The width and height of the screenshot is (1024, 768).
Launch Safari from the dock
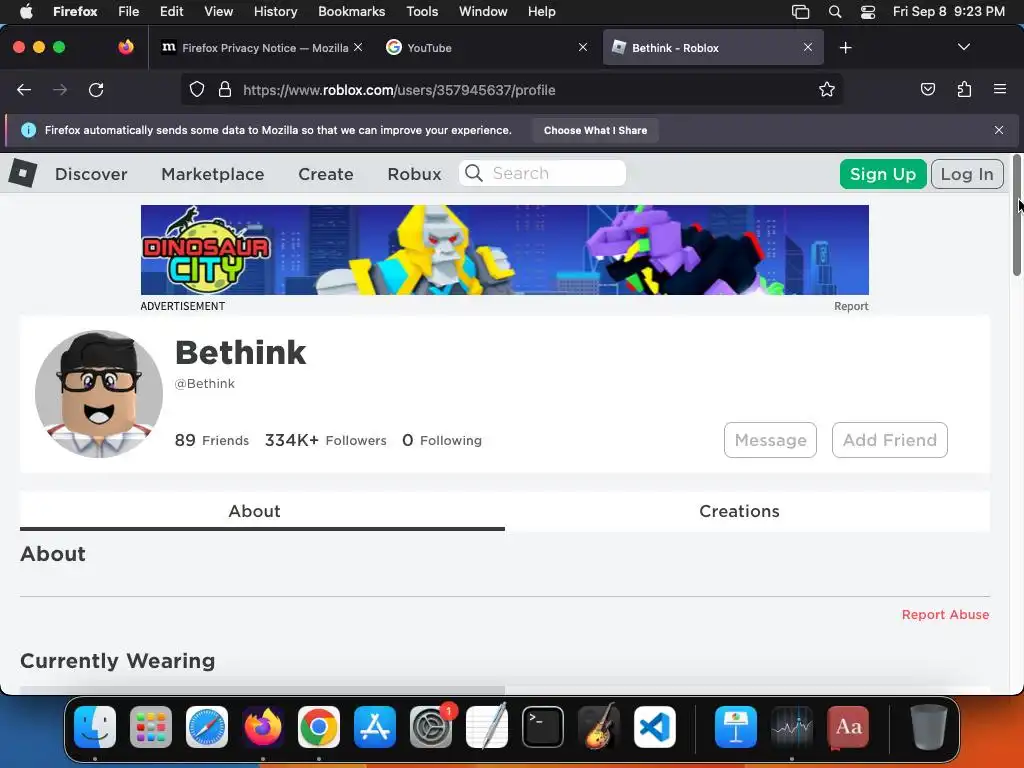(207, 727)
